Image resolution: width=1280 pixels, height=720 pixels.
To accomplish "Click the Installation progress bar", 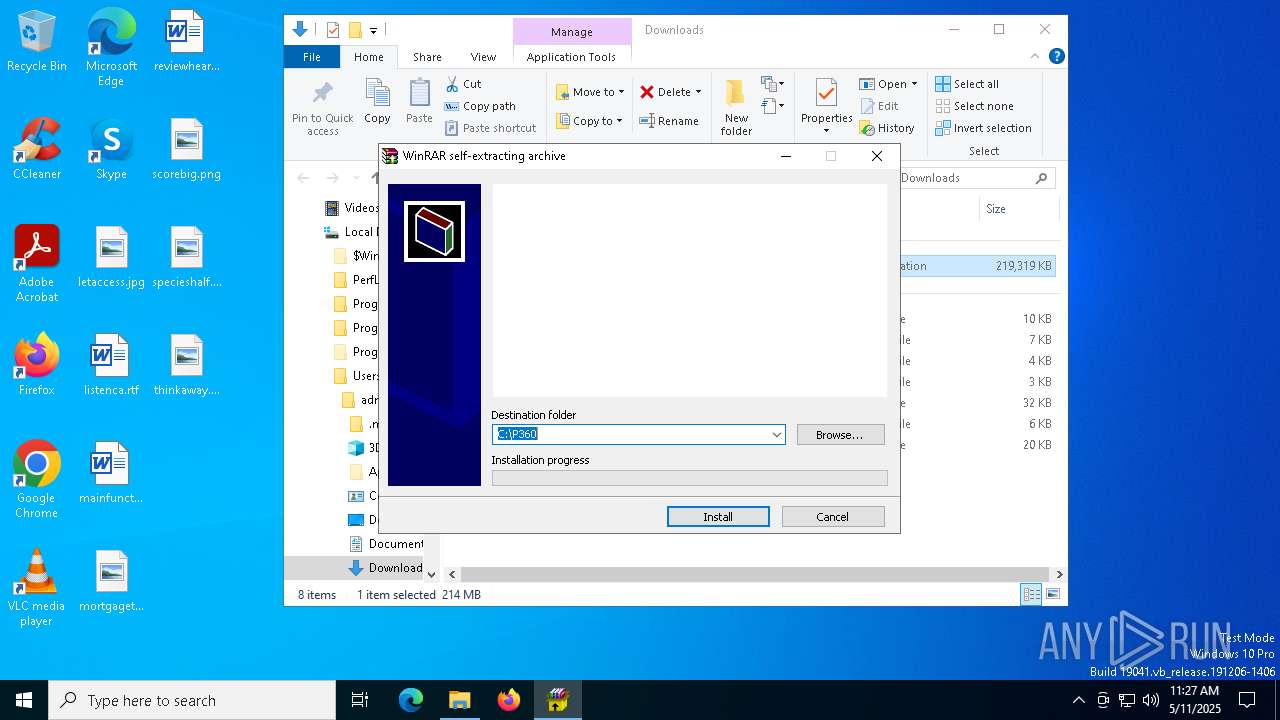I will click(689, 478).
